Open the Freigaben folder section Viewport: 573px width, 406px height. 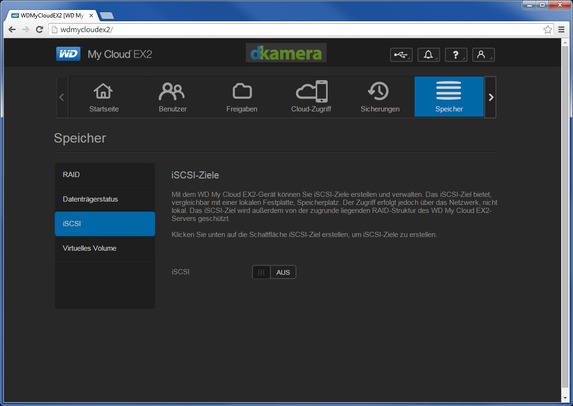[242, 97]
